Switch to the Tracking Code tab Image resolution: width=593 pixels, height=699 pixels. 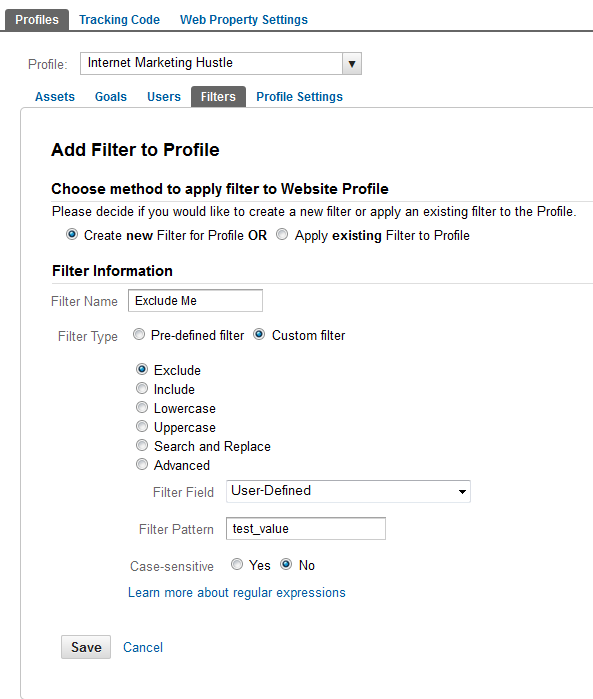(119, 20)
